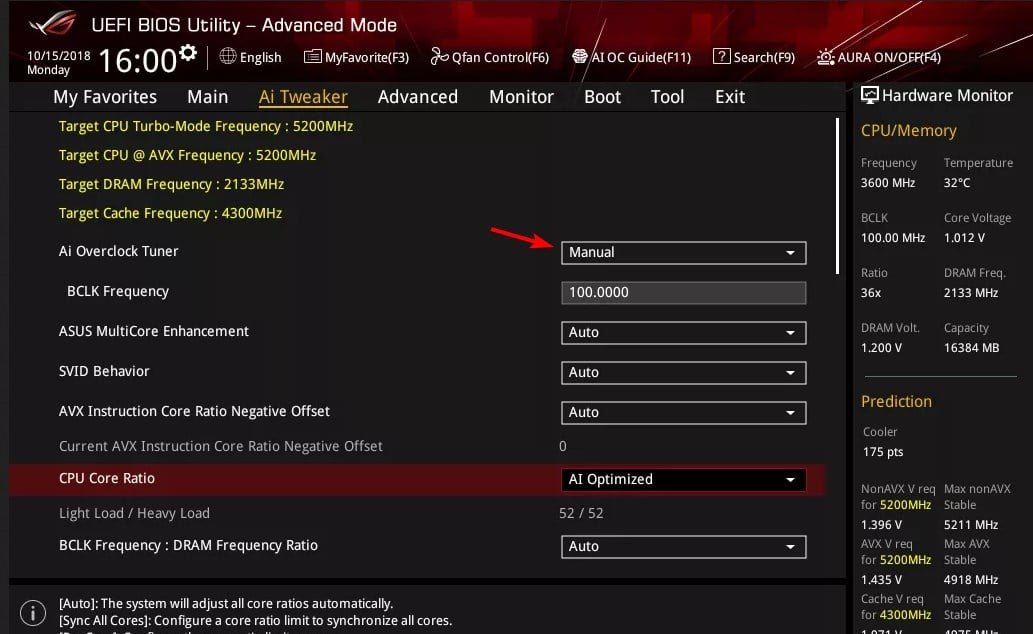Click Current AVX Instruction Core Ratio Negative Offset
This screenshot has width=1033, height=634.
point(221,446)
